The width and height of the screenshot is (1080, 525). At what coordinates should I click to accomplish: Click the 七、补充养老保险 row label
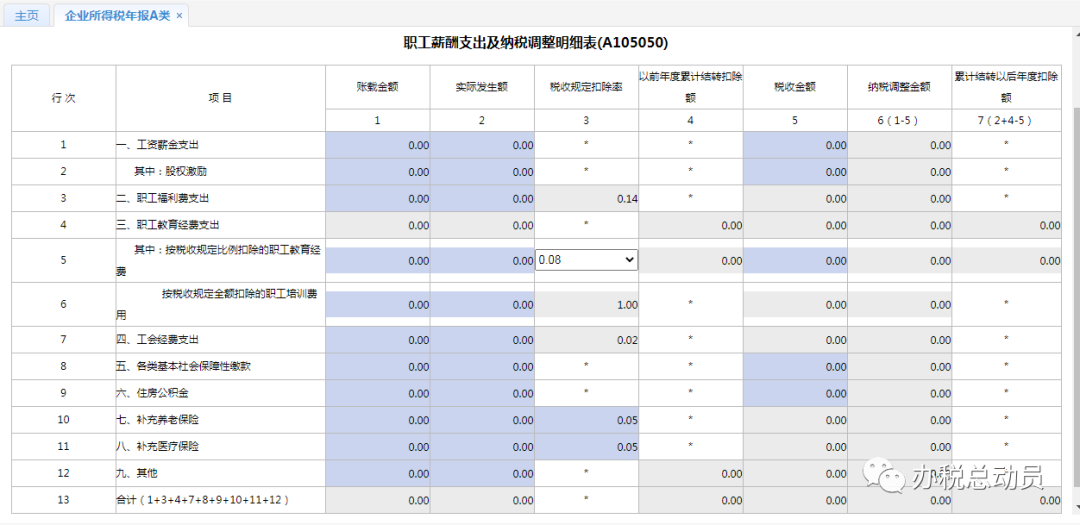(158, 420)
